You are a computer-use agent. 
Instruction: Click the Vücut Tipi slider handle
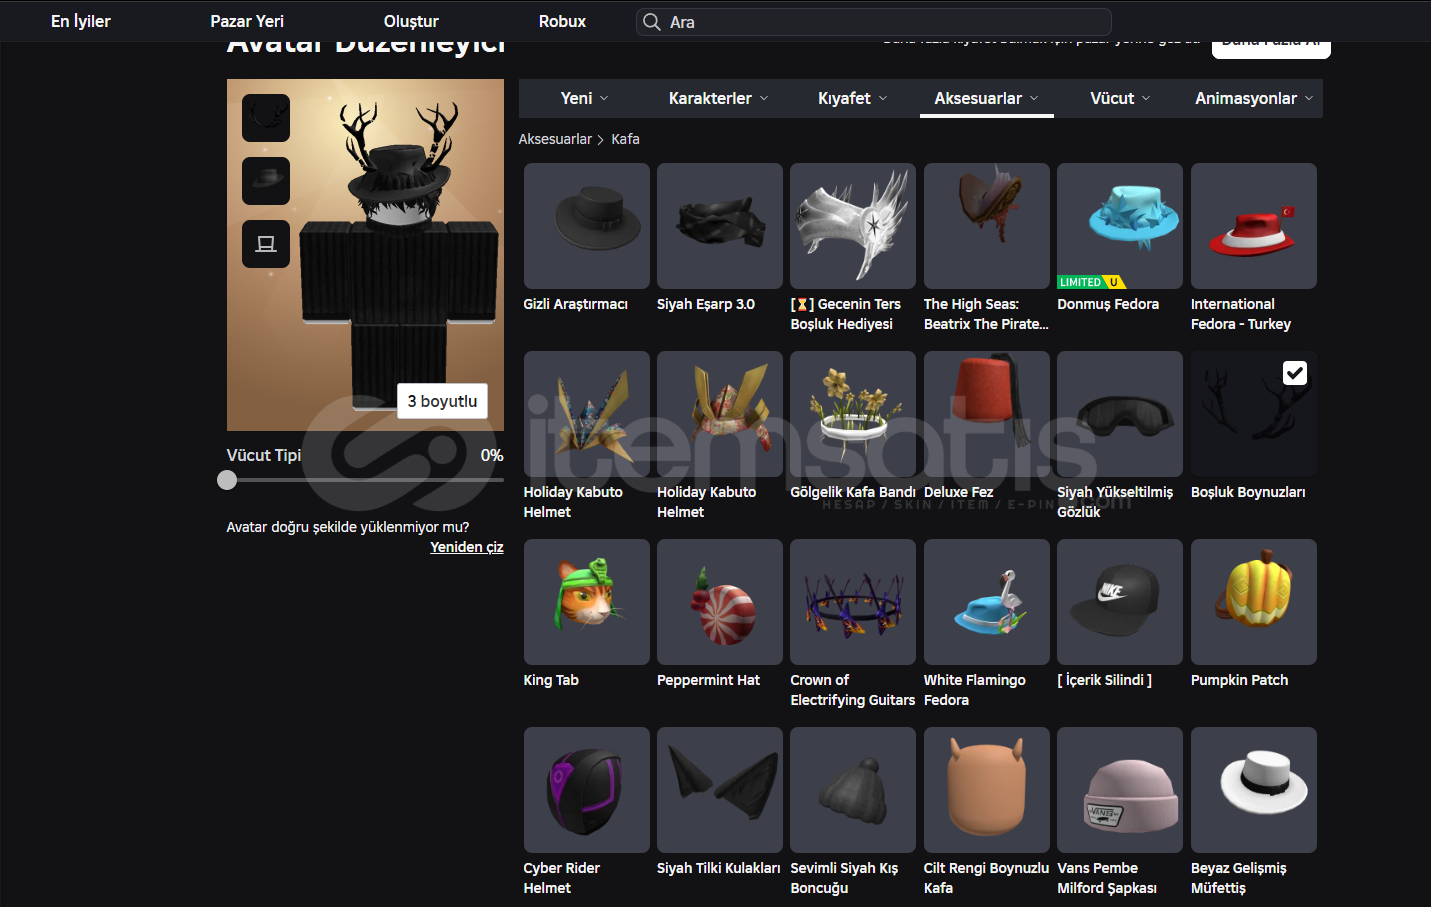tap(227, 480)
